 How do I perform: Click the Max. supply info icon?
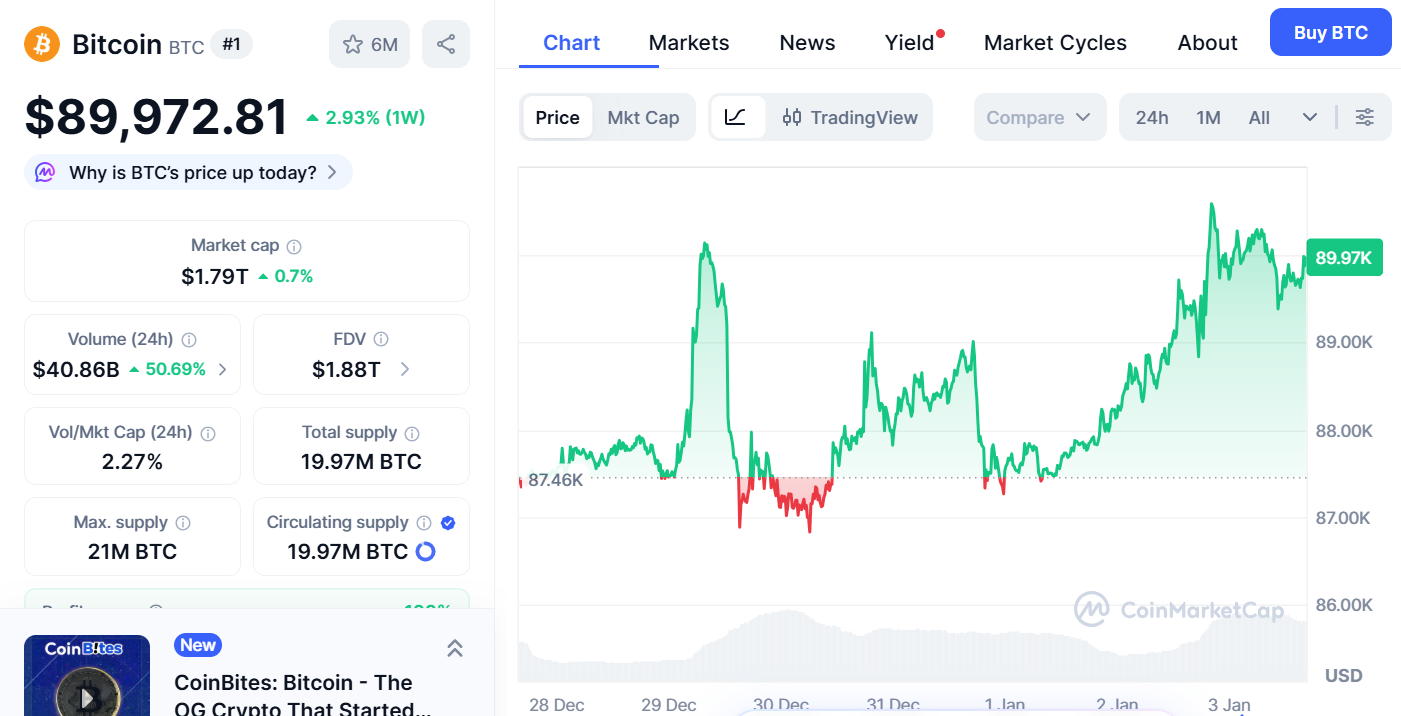click(x=183, y=523)
